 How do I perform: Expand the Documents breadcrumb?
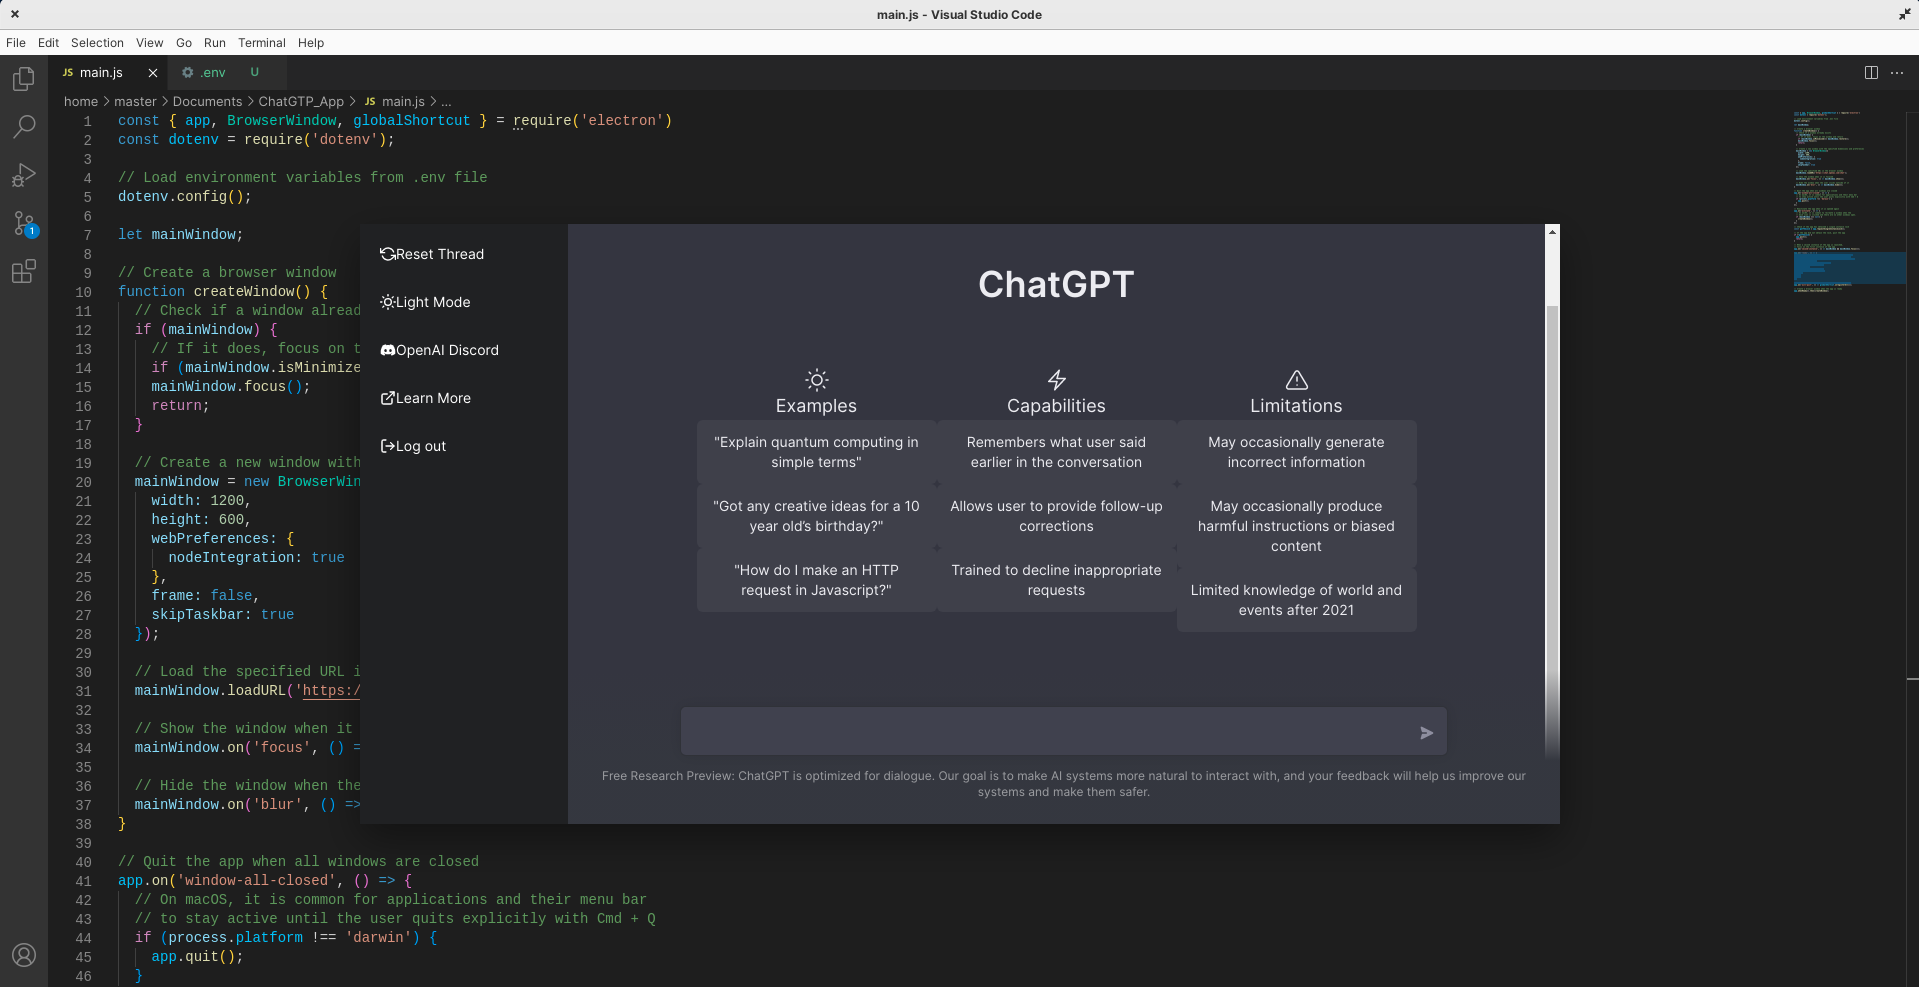point(207,101)
